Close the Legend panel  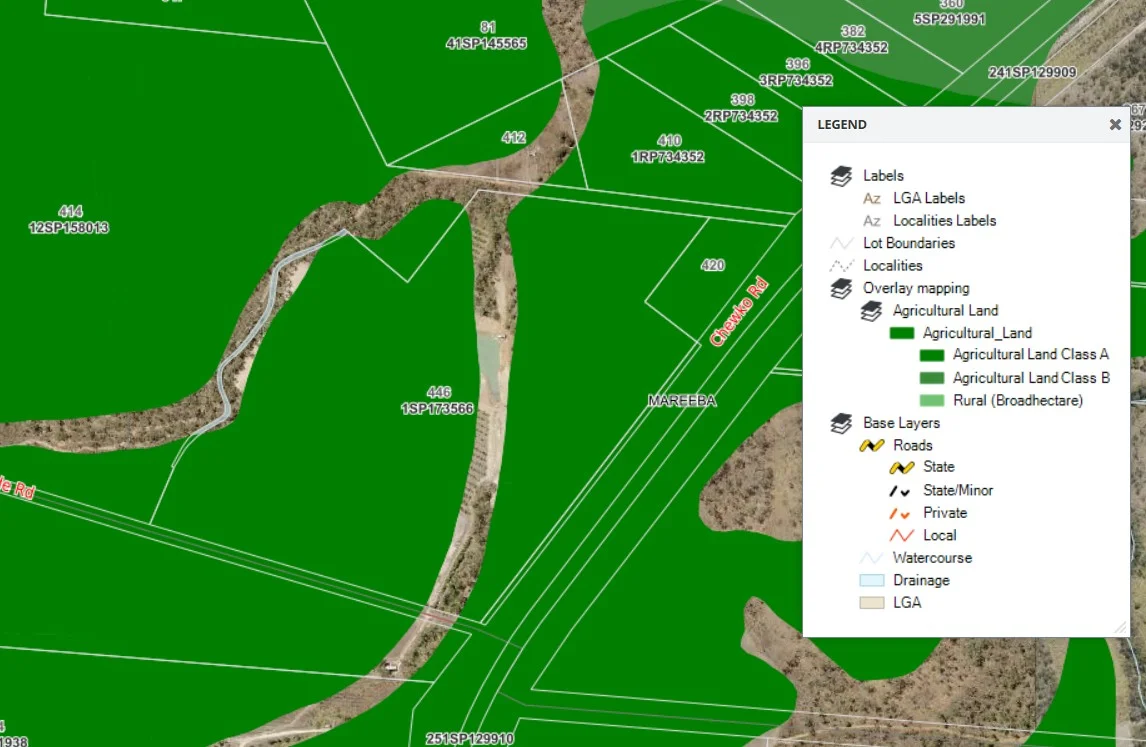click(x=1115, y=125)
